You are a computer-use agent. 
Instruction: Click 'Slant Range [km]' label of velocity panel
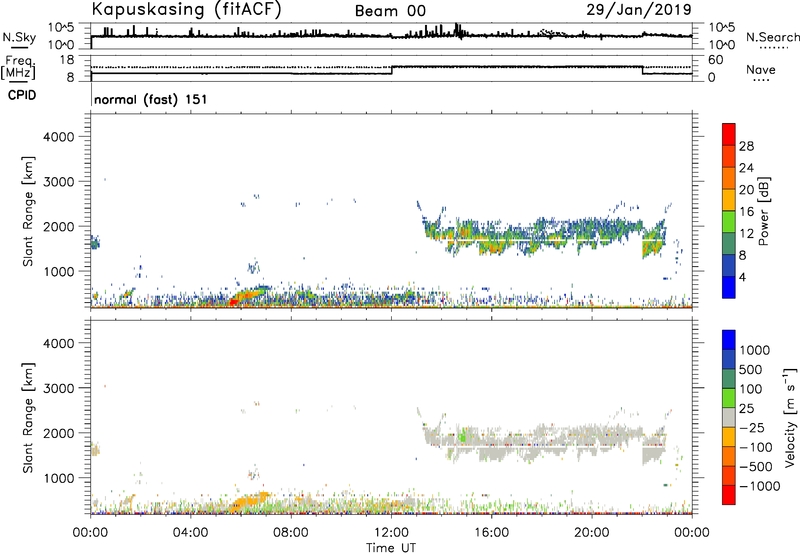point(28,418)
